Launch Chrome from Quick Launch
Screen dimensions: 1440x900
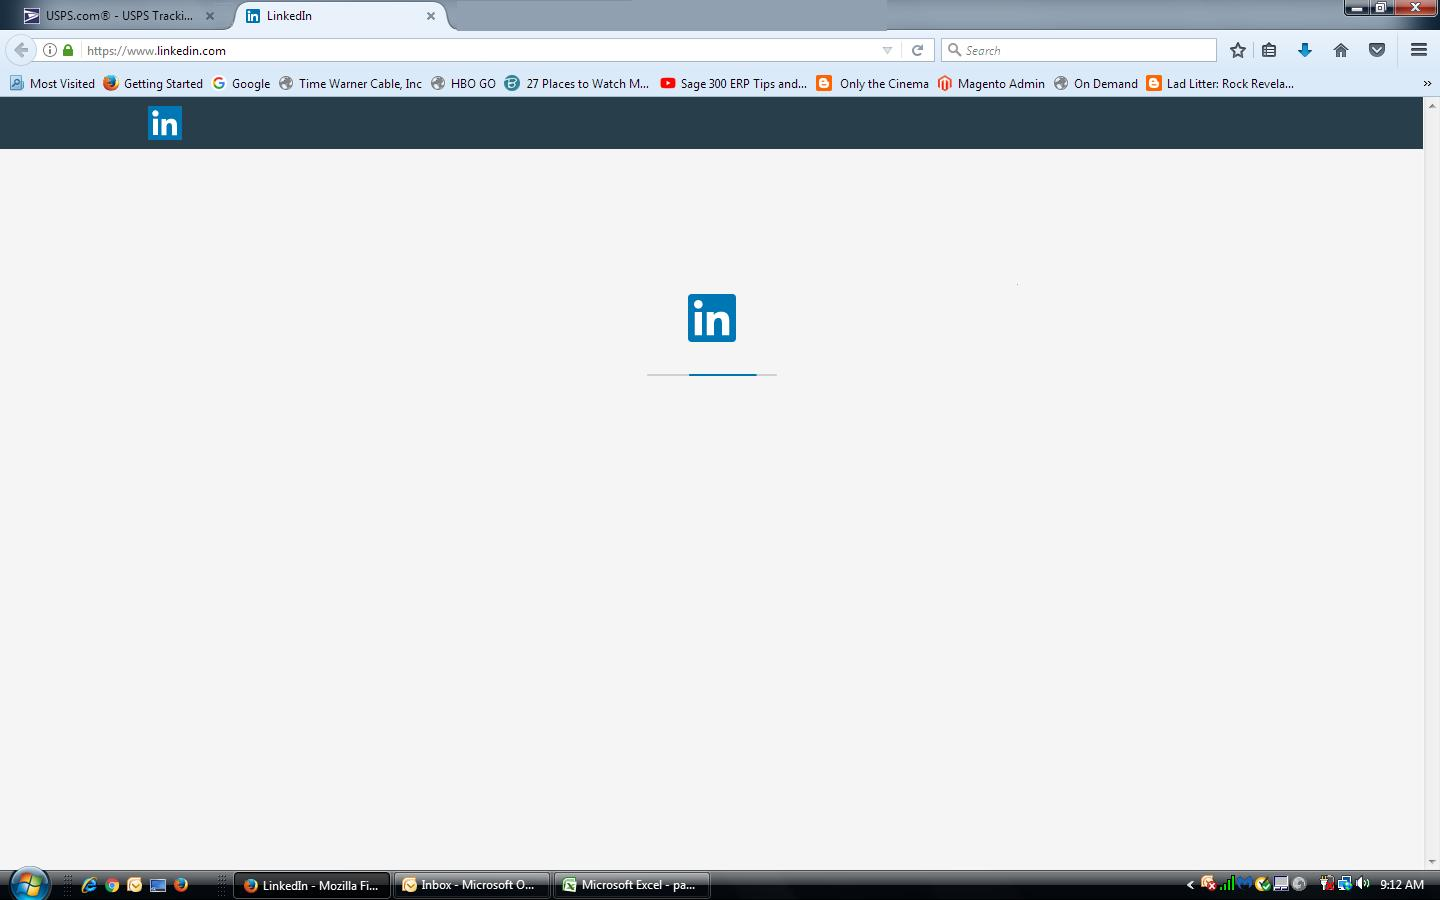coord(112,885)
